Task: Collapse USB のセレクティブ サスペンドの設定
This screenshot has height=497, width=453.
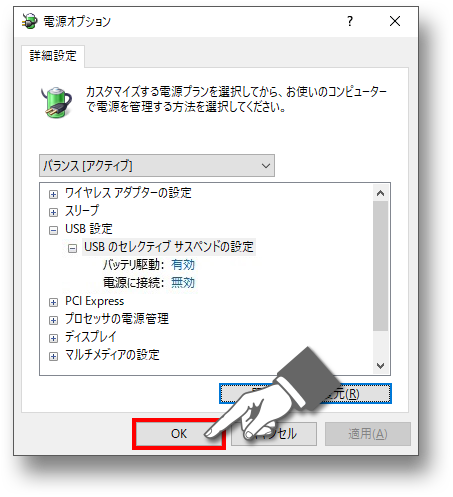Action: pyautogui.click(x=72, y=248)
